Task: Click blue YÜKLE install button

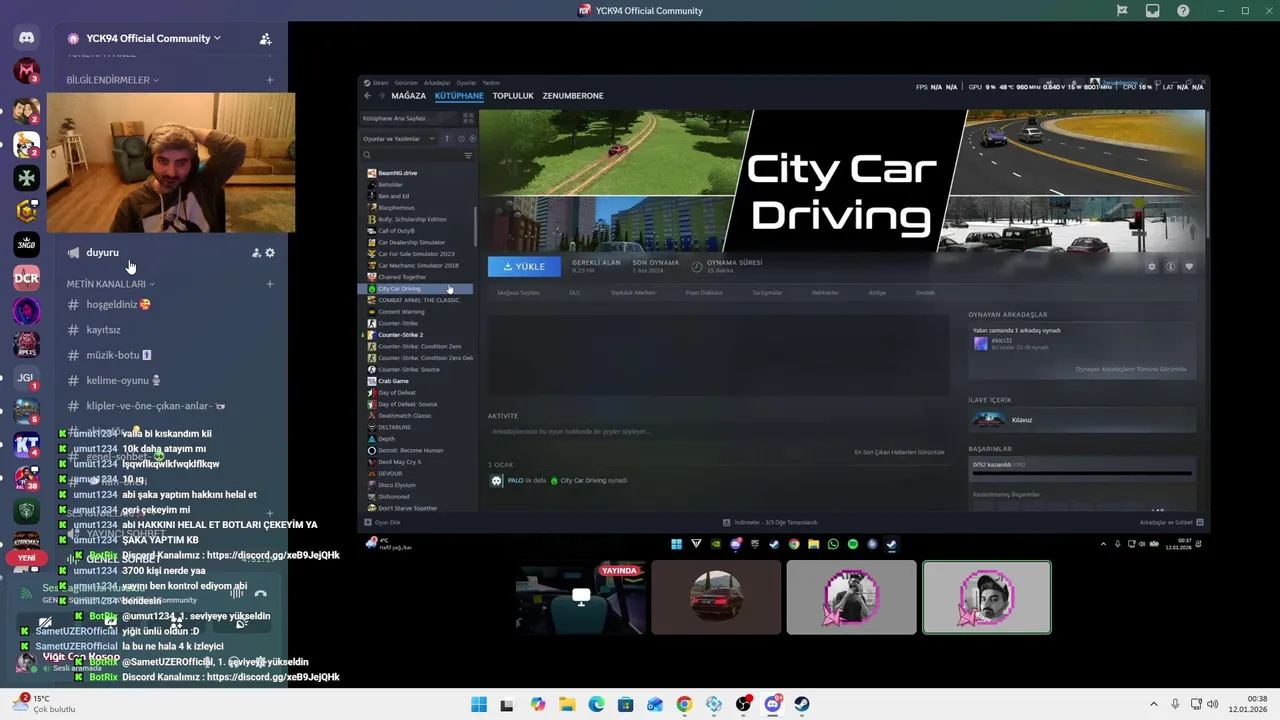Action: pyautogui.click(x=524, y=267)
